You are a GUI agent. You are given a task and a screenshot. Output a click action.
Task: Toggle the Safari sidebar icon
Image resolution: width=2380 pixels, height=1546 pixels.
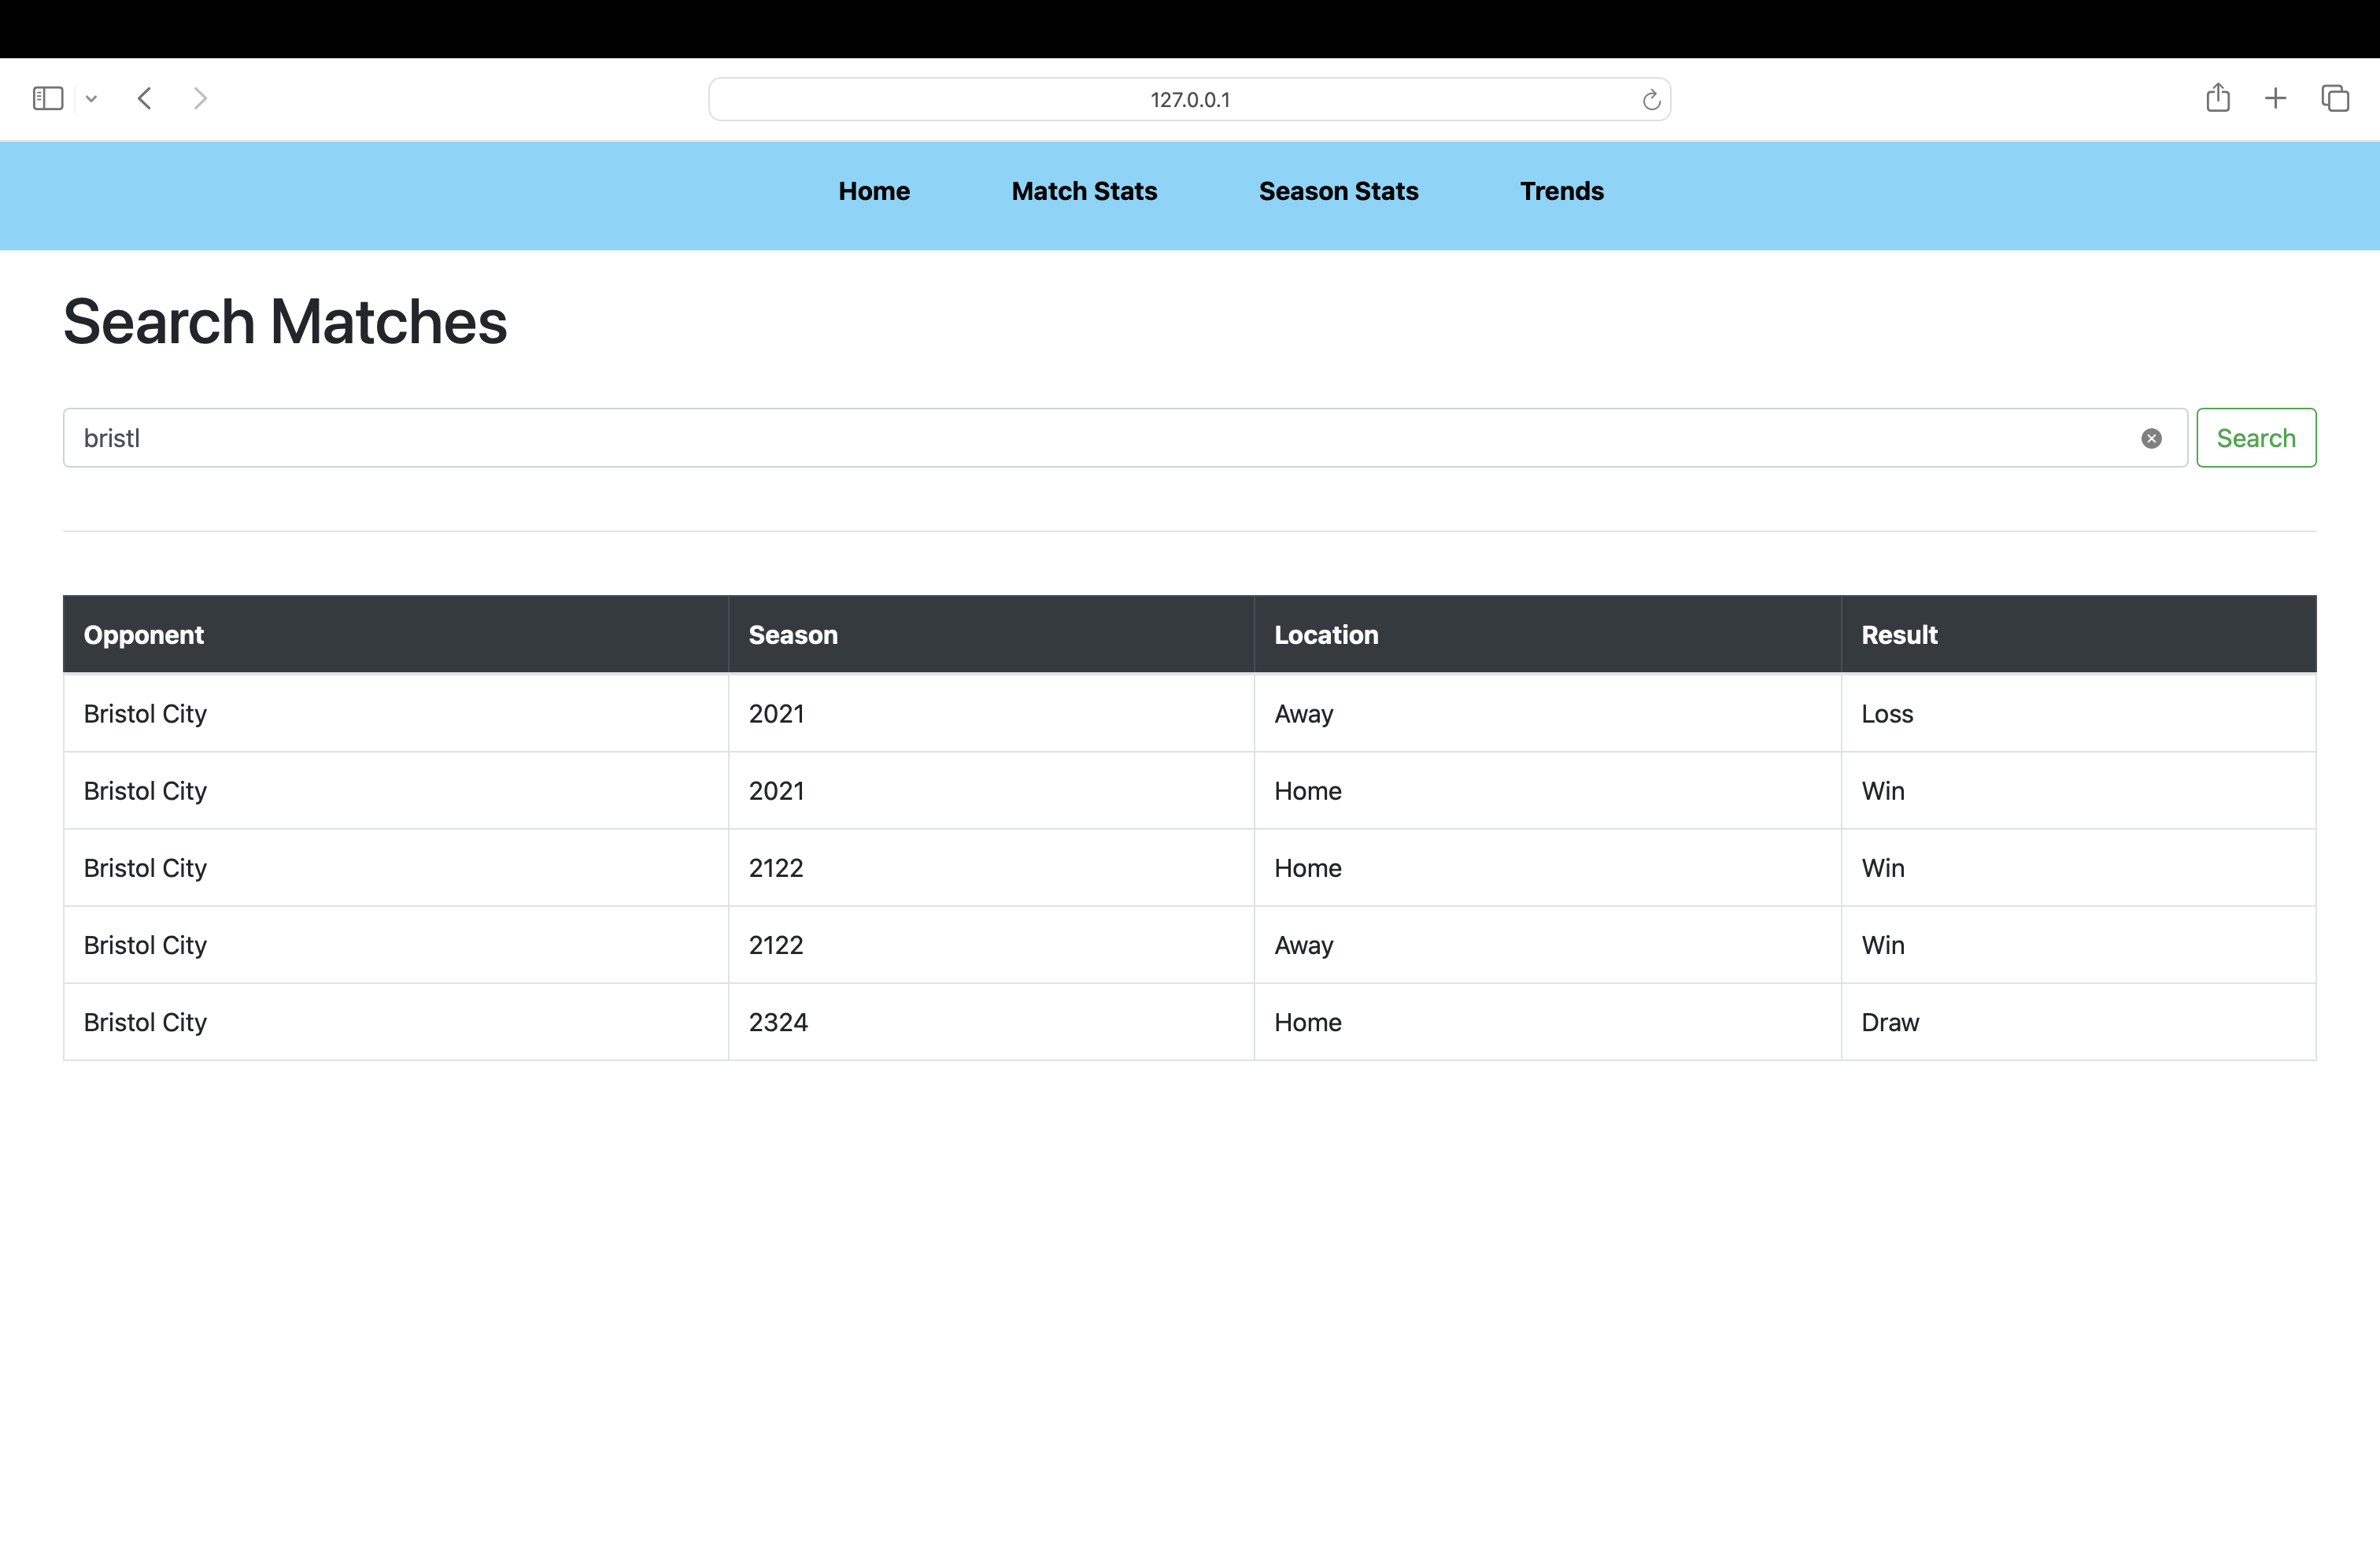point(48,98)
